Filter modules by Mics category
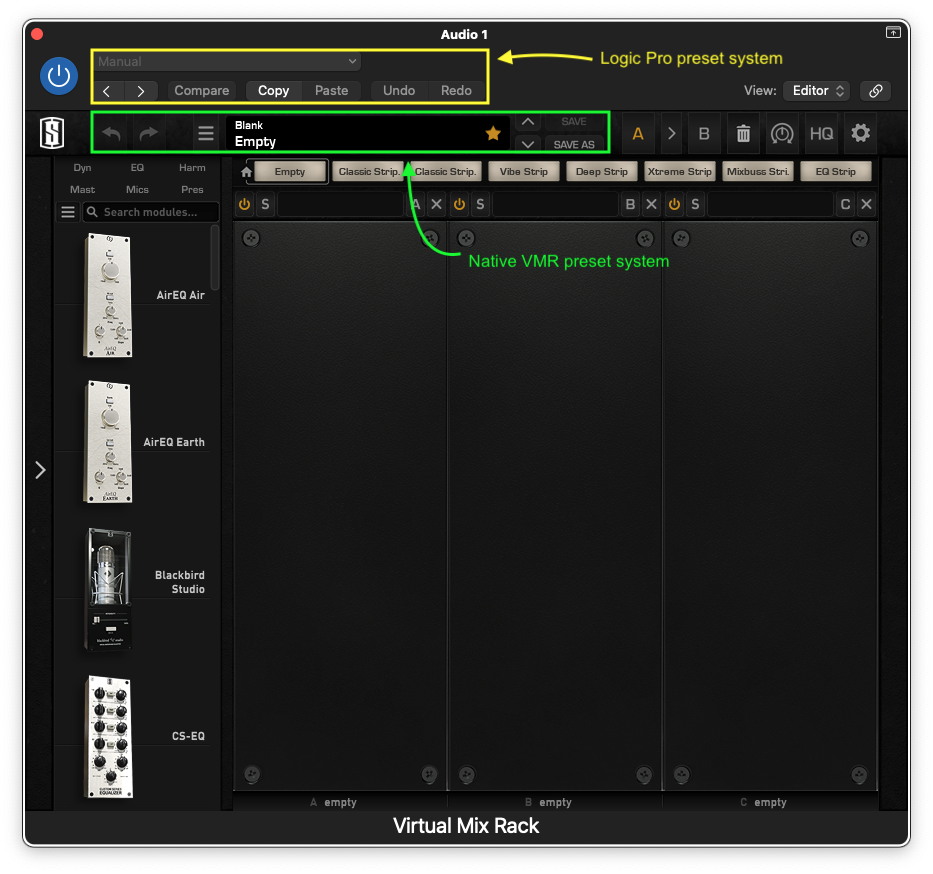 (x=137, y=189)
